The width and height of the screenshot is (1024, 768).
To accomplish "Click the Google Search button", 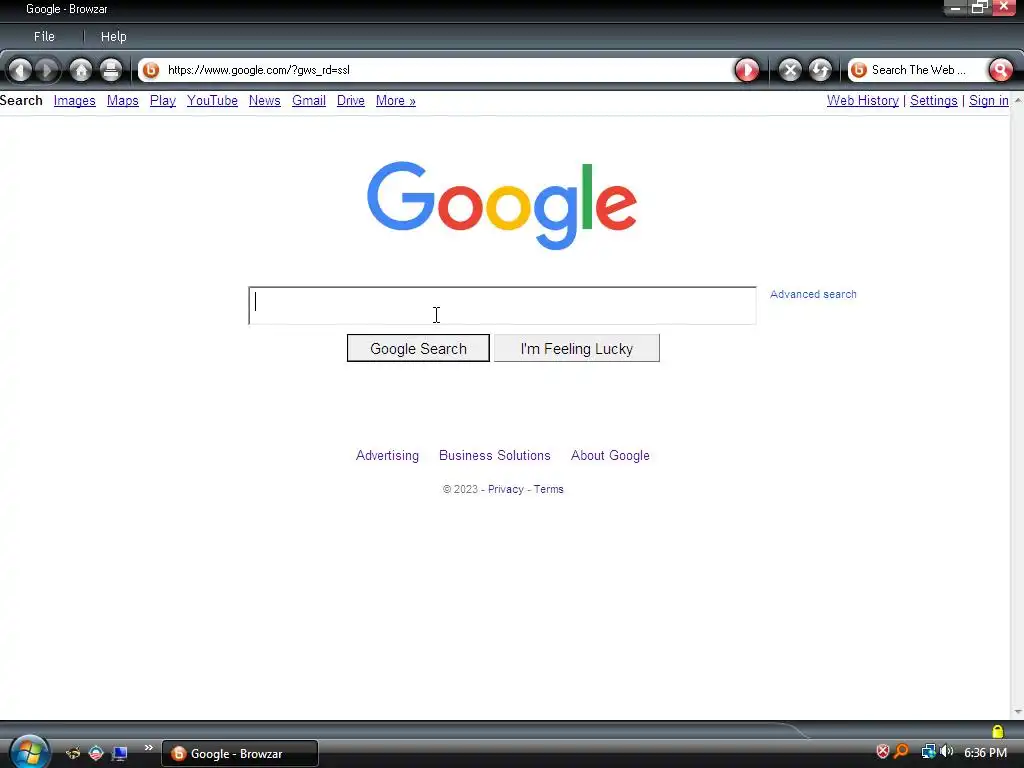I will tap(418, 348).
